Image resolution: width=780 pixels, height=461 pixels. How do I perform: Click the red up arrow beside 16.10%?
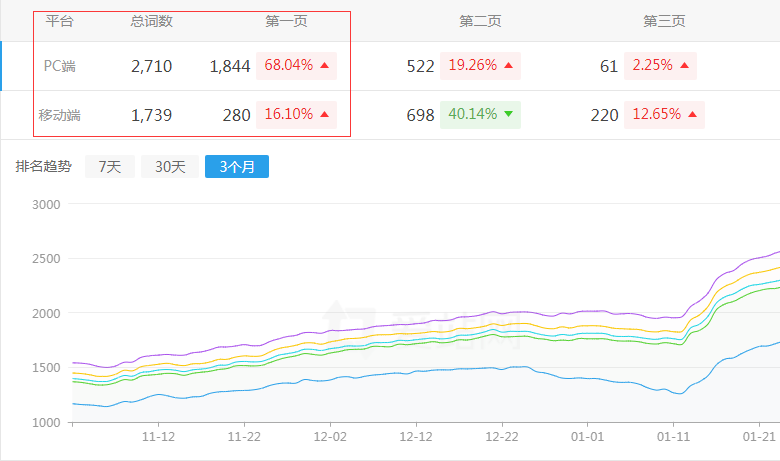coord(324,115)
